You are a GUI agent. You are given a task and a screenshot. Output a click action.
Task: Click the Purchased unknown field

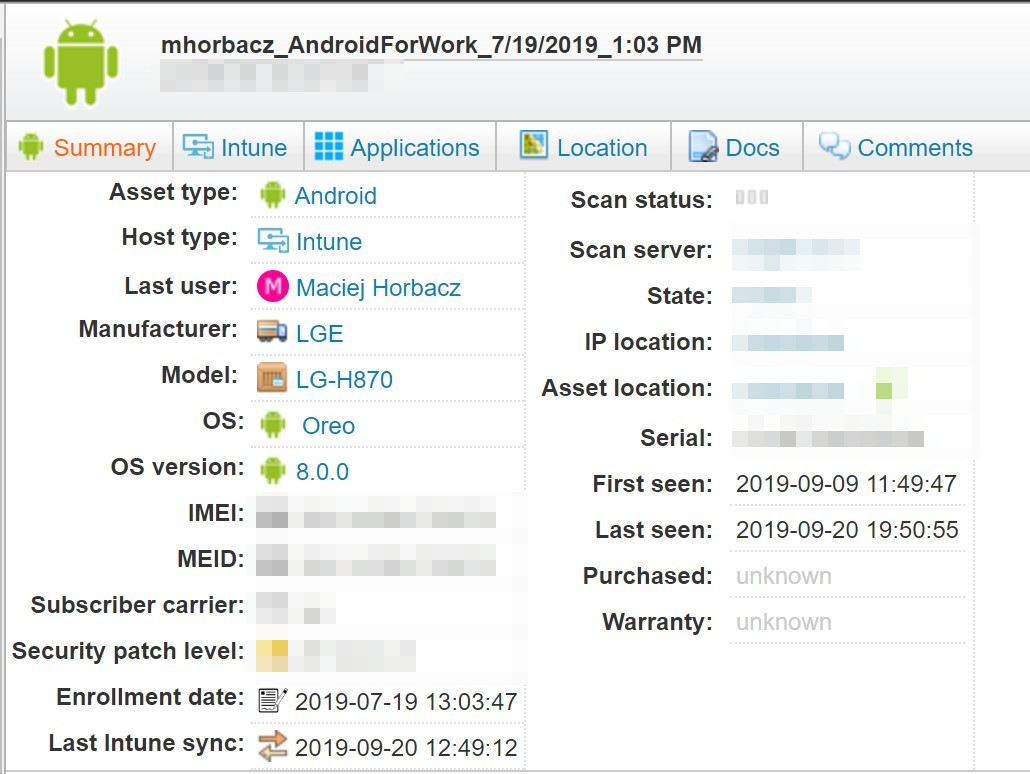(784, 576)
